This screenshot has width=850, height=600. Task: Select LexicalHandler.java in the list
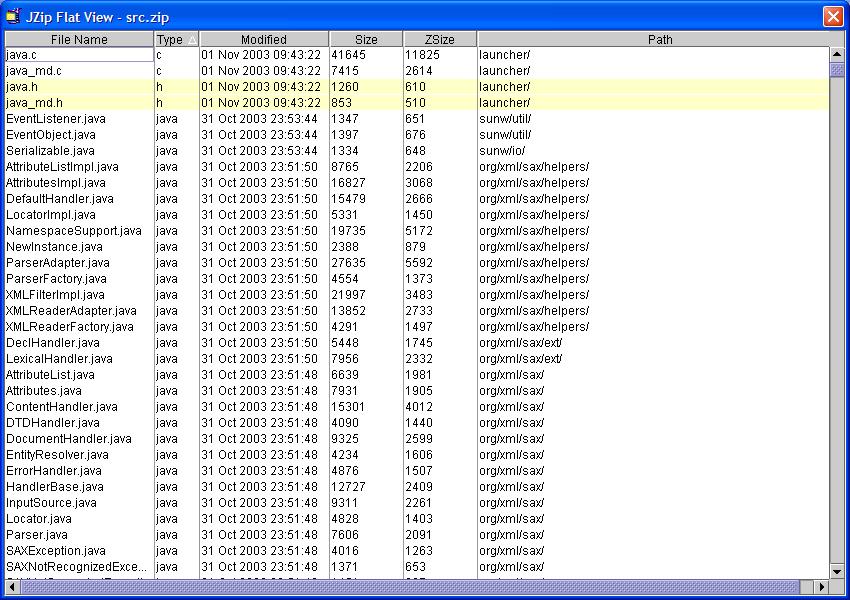[60, 358]
